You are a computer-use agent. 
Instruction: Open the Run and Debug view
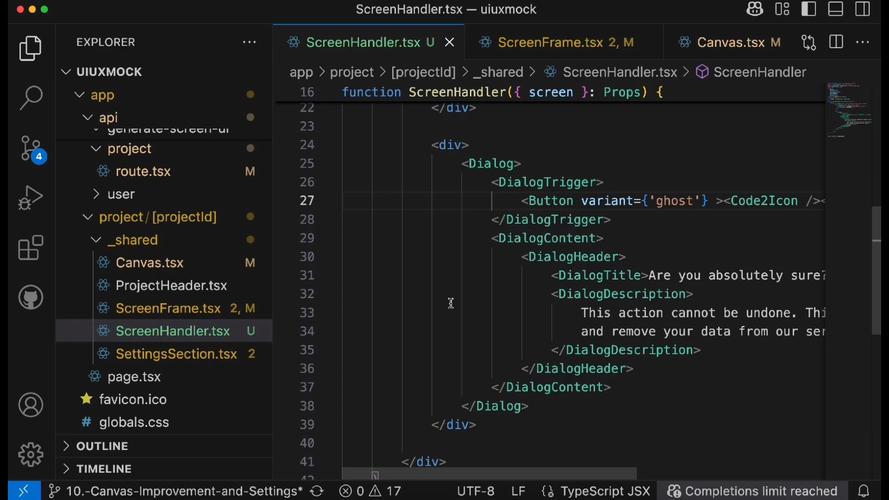click(x=31, y=198)
